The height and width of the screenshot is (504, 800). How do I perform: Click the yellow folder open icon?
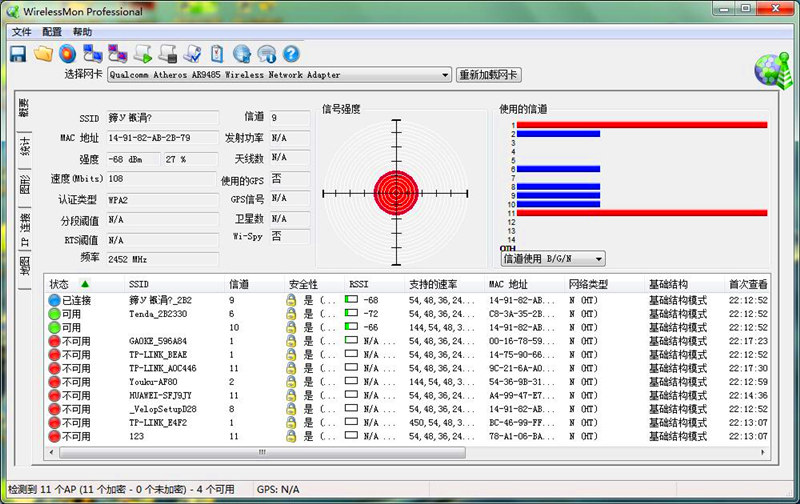(x=42, y=54)
